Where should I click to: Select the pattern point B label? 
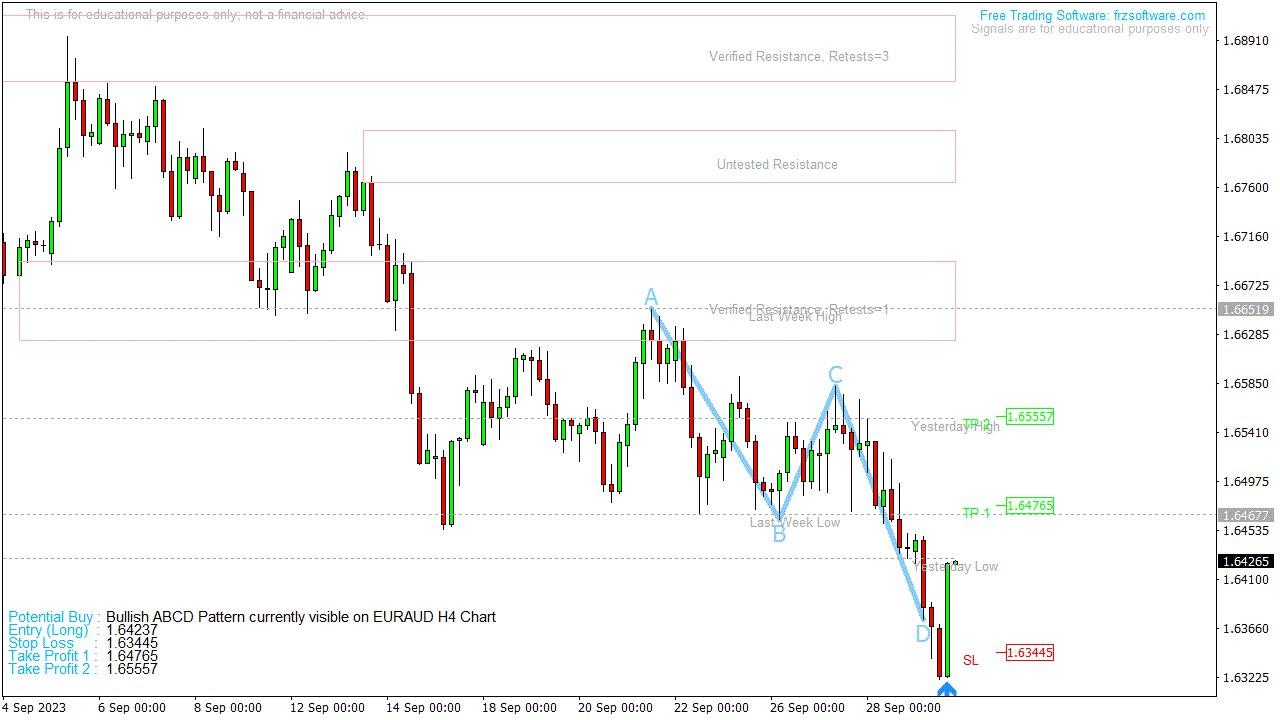pos(779,535)
